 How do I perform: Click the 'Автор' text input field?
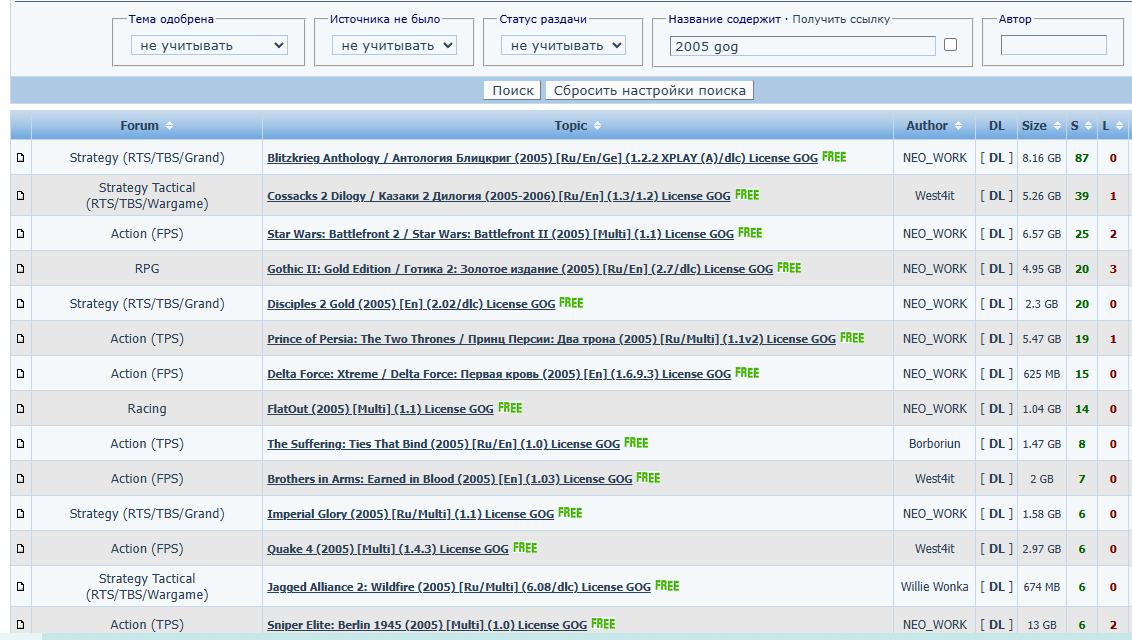[x=1053, y=45]
